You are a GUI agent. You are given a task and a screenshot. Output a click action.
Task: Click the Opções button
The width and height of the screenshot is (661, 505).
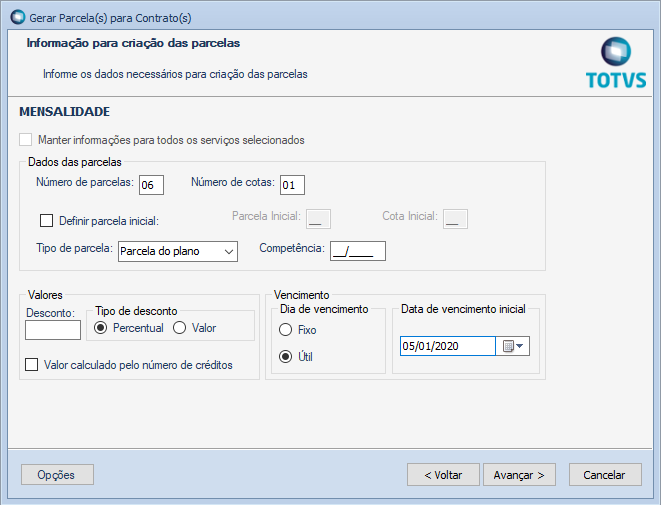(x=57, y=475)
